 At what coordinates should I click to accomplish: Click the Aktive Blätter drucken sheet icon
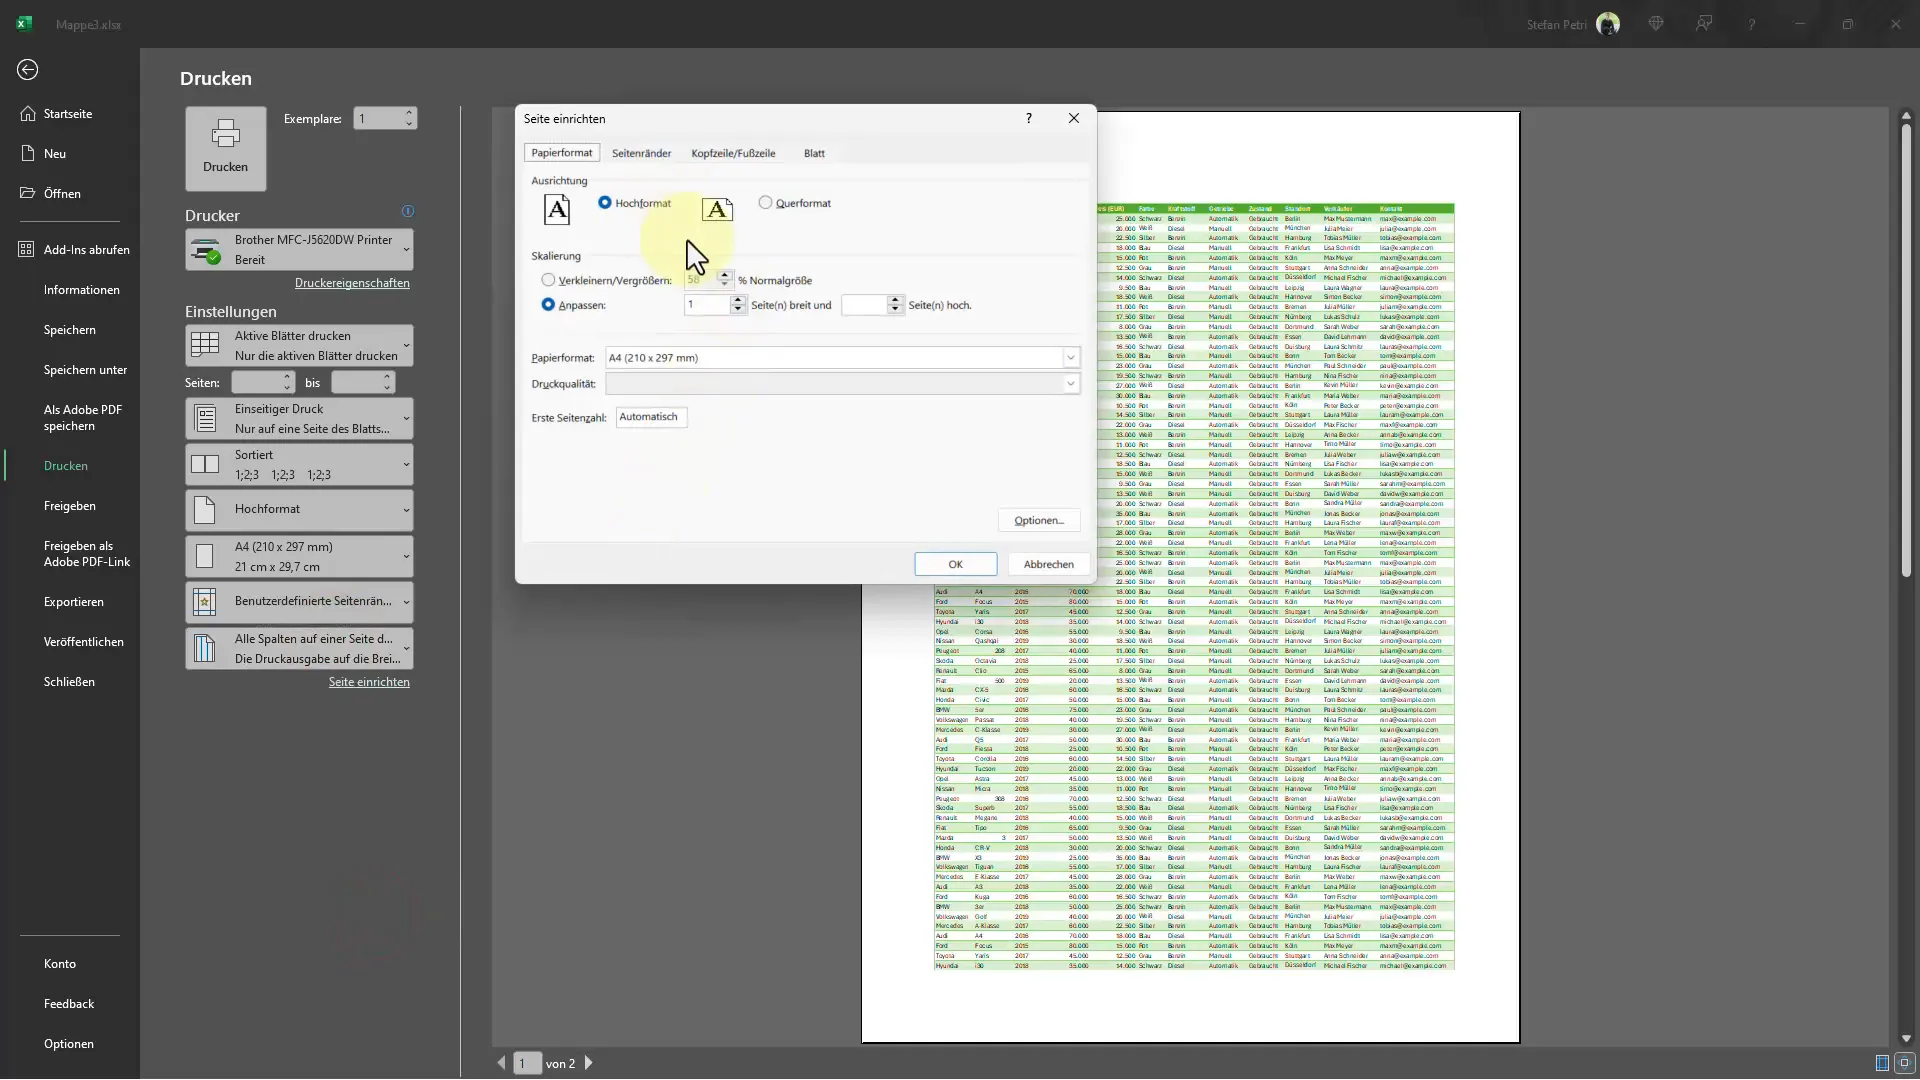coord(205,345)
